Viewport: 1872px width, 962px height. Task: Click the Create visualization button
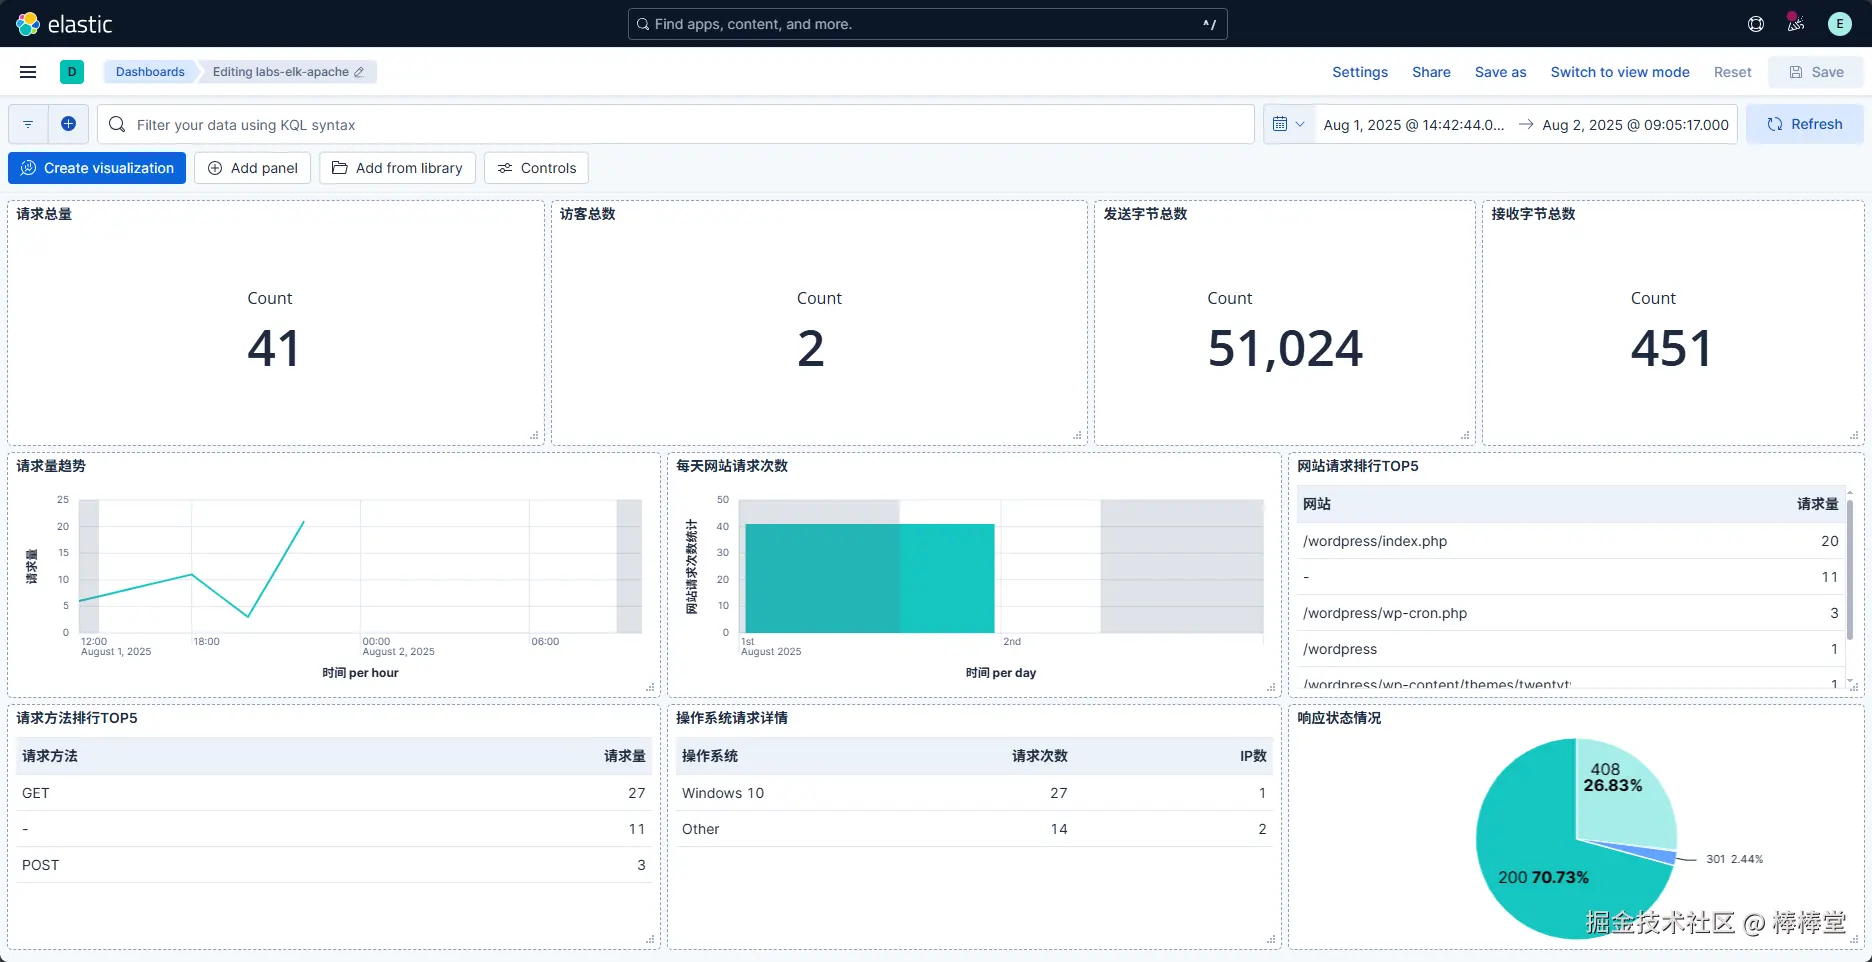point(97,168)
